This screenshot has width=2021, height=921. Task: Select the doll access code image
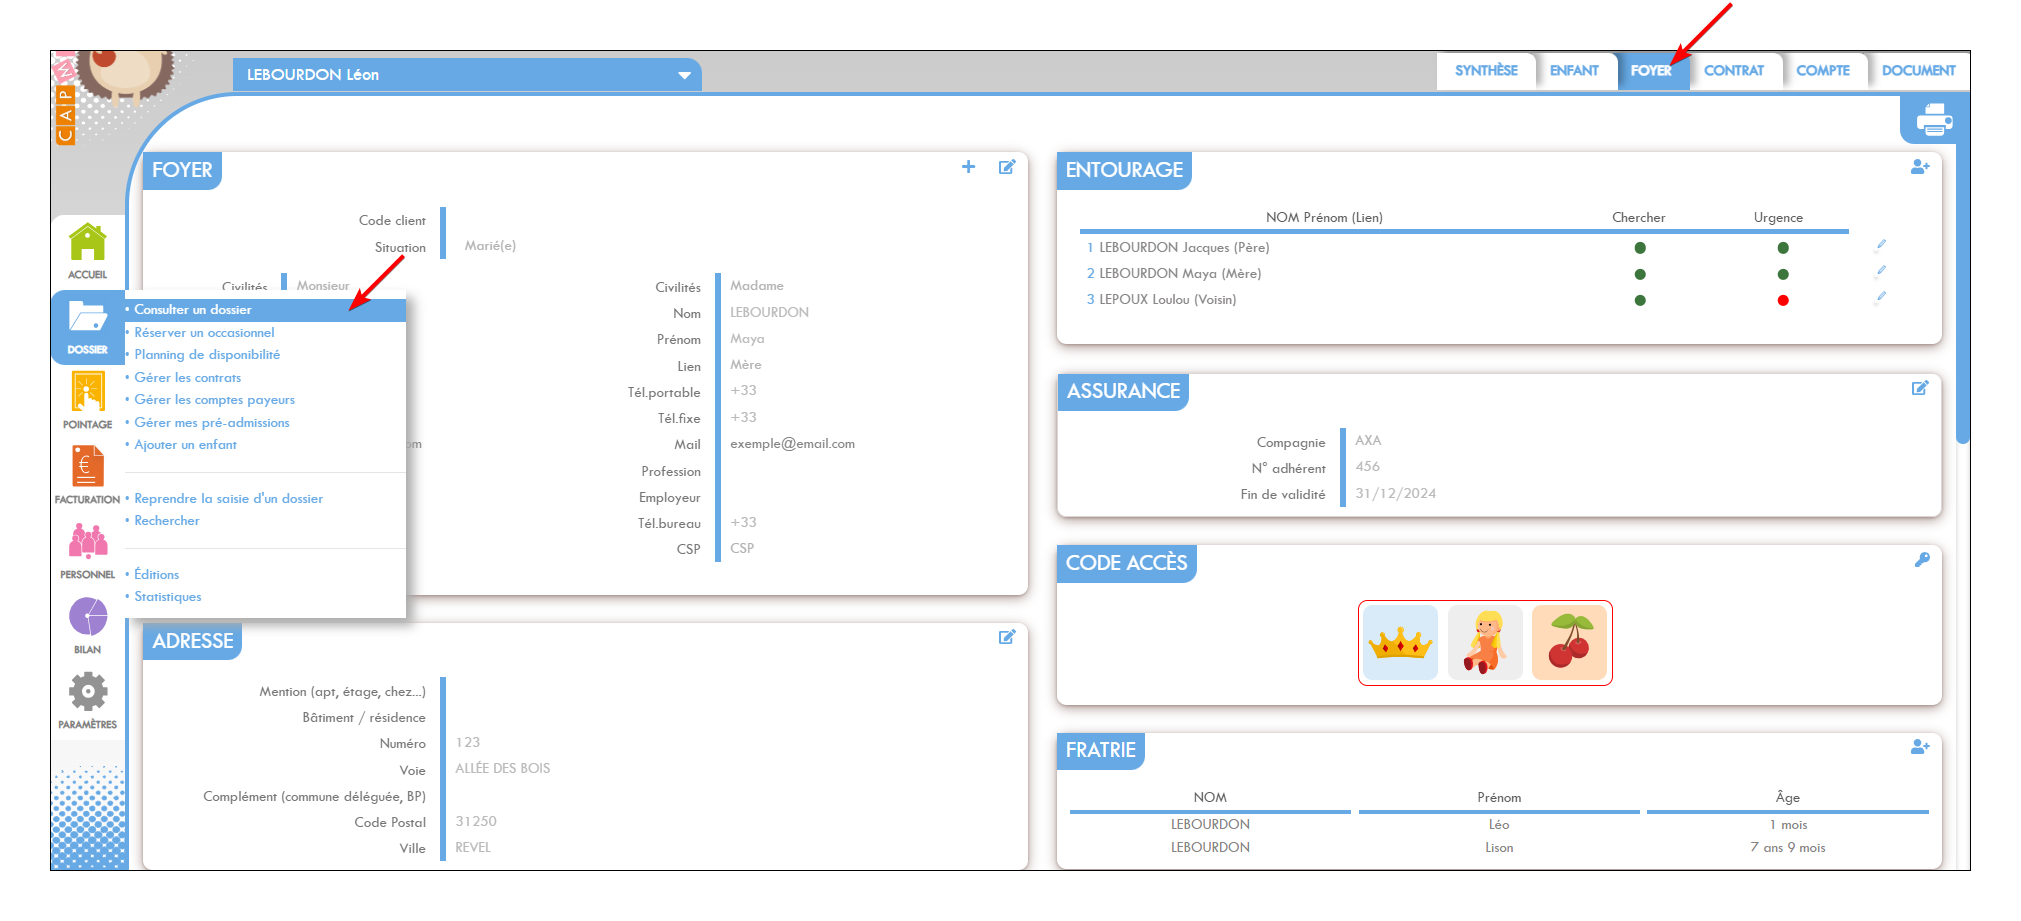[1485, 643]
